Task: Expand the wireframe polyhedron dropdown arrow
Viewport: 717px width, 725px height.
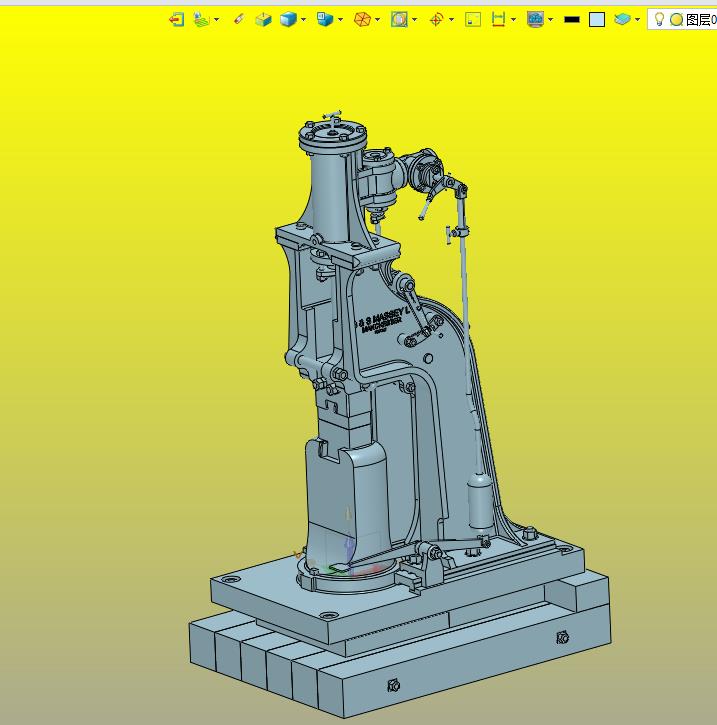Action: click(378, 20)
